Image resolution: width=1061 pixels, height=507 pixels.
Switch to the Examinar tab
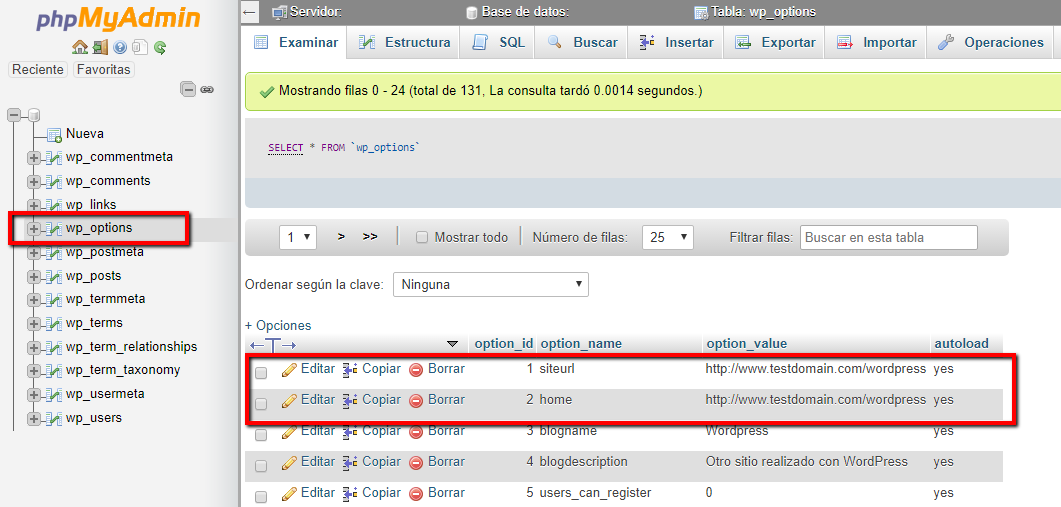296,43
